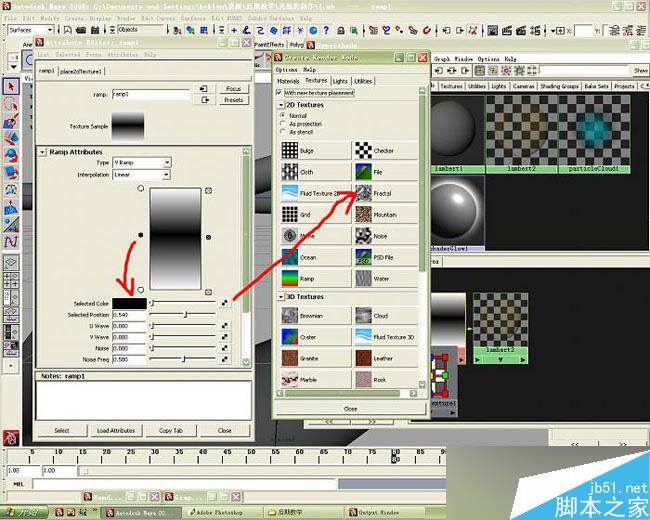Create a Fluid Texture 2D node
This screenshot has height=520, width=650.
(x=315, y=194)
